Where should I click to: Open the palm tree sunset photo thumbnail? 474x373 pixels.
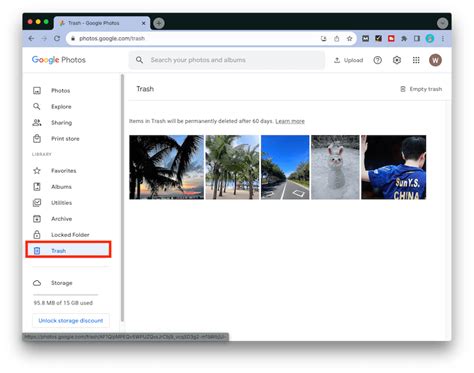click(166, 167)
